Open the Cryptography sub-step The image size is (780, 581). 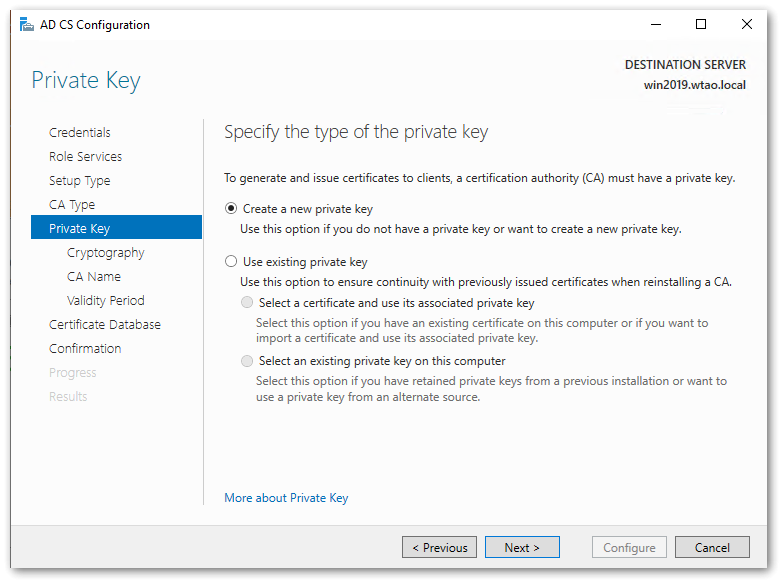pos(106,253)
